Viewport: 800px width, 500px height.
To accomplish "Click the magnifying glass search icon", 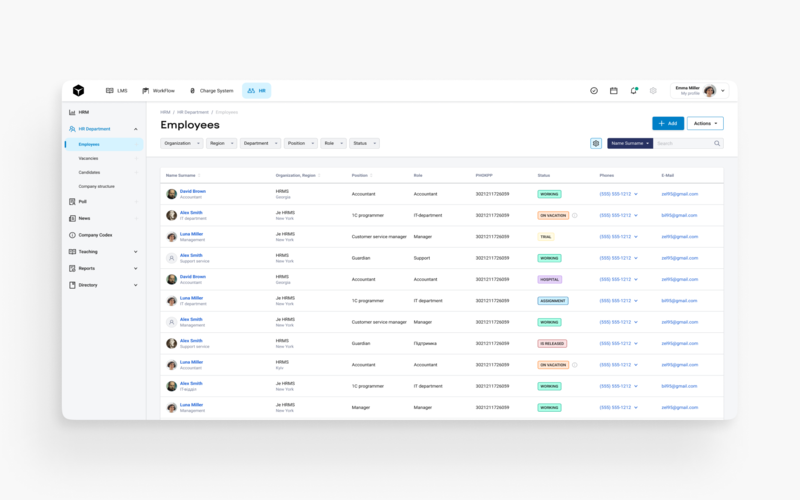I will click(717, 143).
